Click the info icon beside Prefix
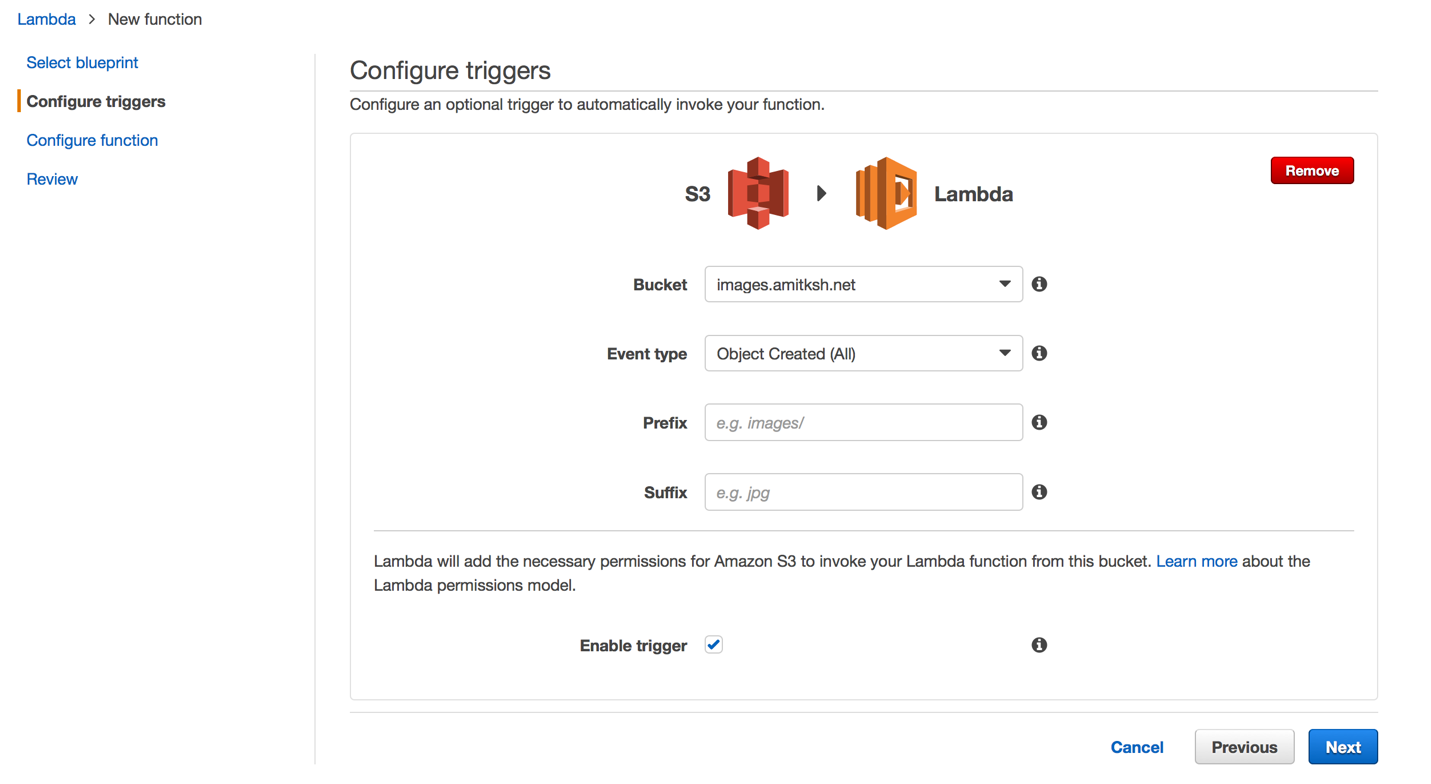This screenshot has height=784, width=1431. 1039,422
